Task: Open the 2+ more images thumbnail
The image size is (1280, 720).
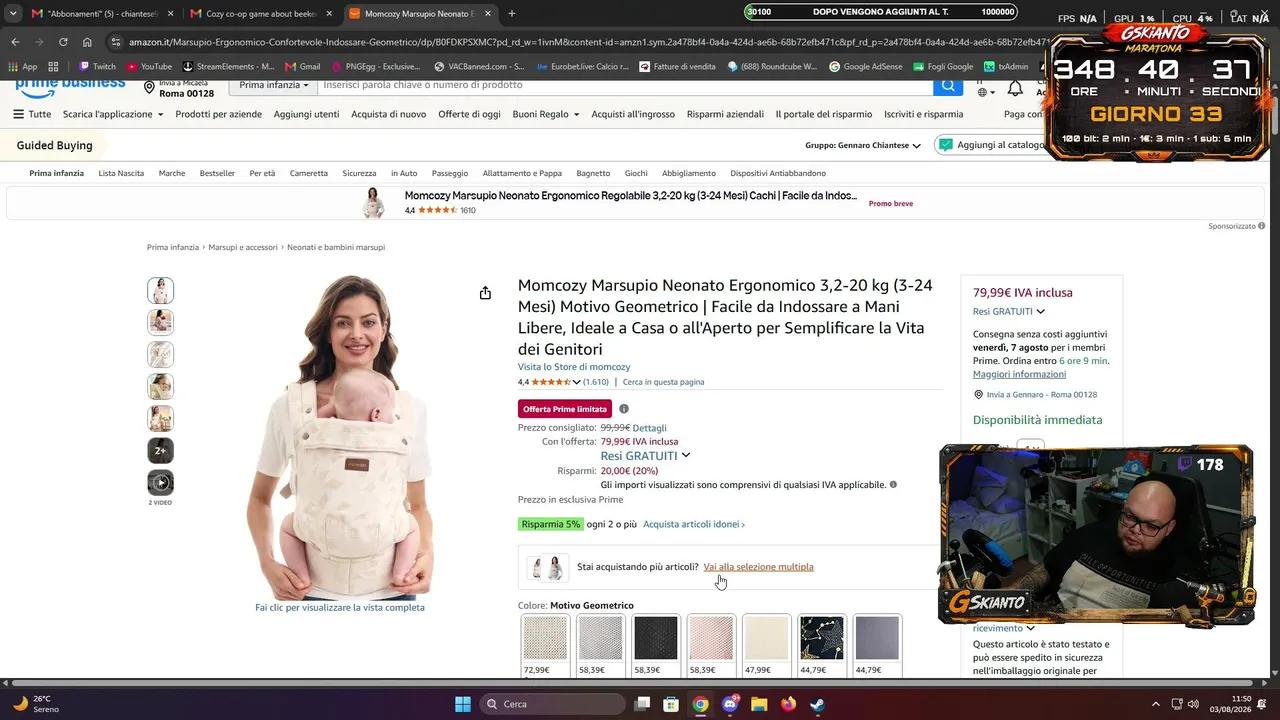Action: tap(160, 451)
